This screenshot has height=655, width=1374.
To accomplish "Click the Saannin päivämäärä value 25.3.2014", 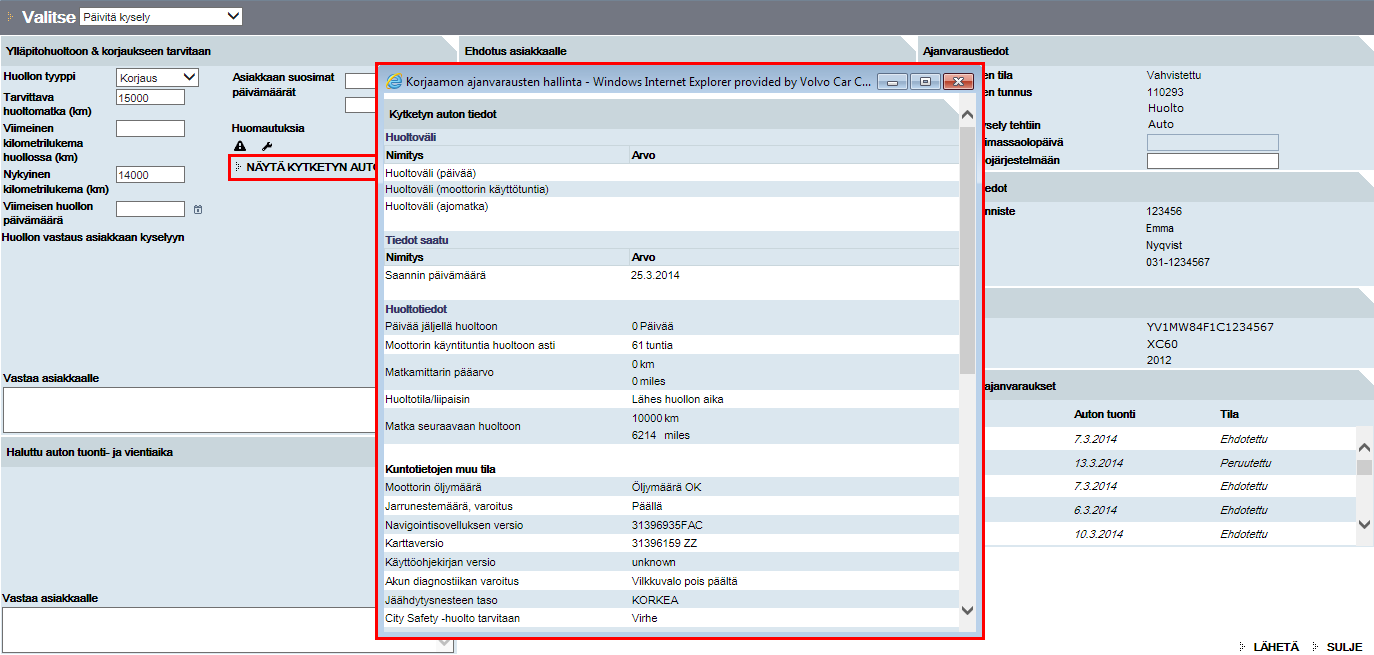I will click(x=655, y=275).
